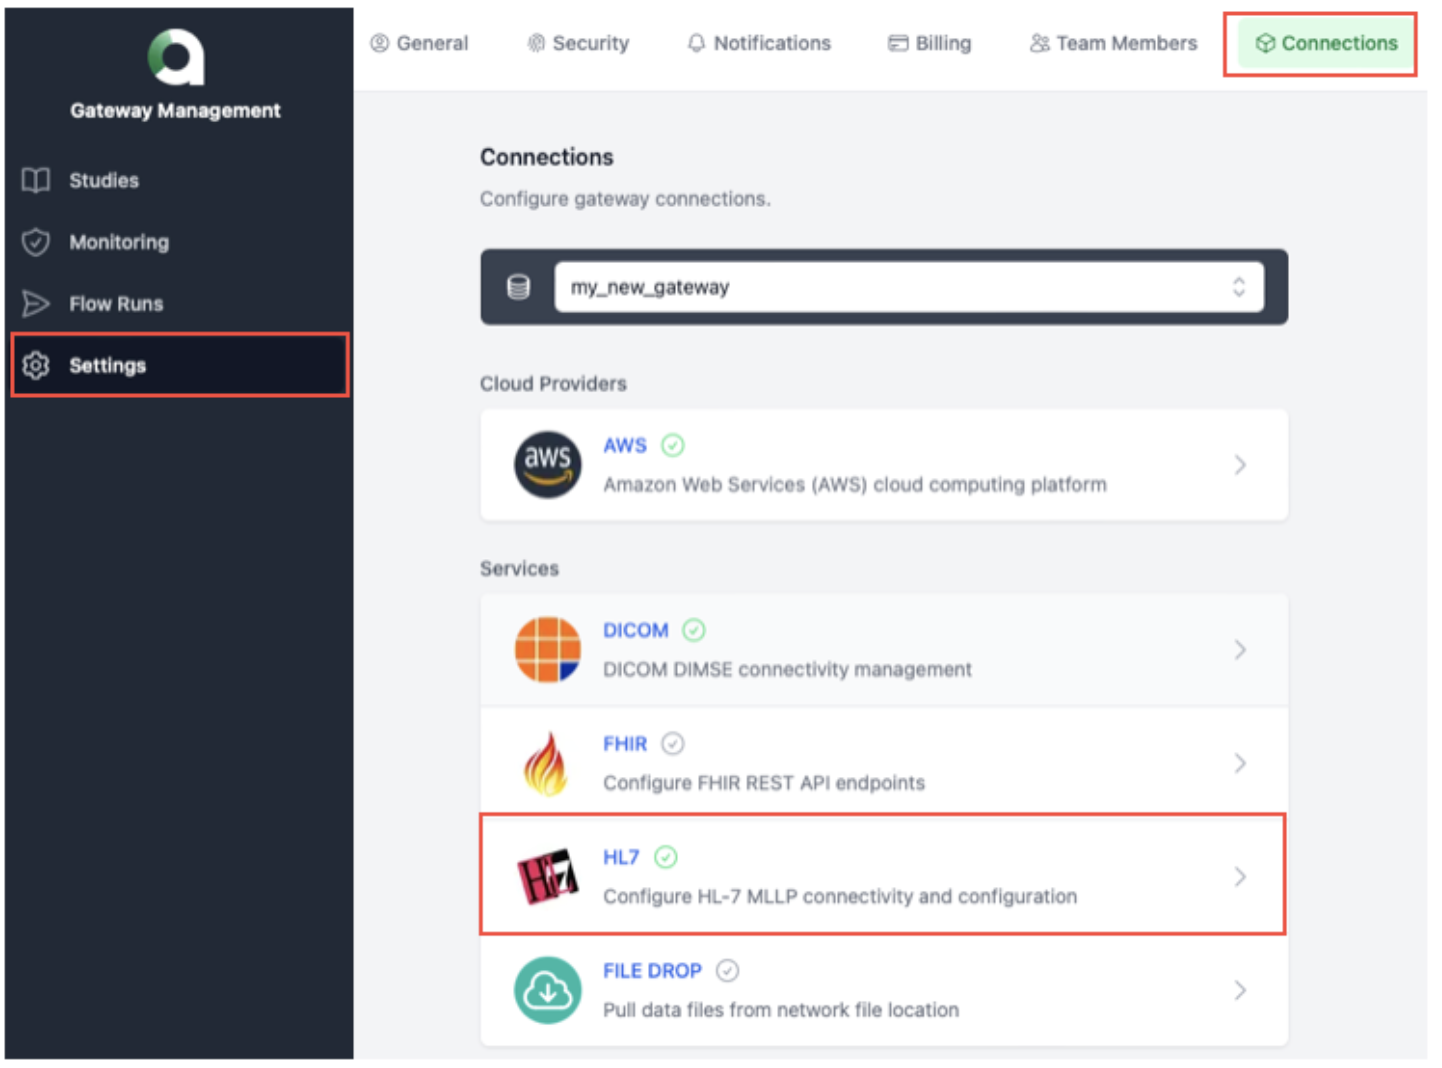This screenshot has height=1068, width=1442.
Task: Click the General tab person icon
Action: [x=379, y=43]
